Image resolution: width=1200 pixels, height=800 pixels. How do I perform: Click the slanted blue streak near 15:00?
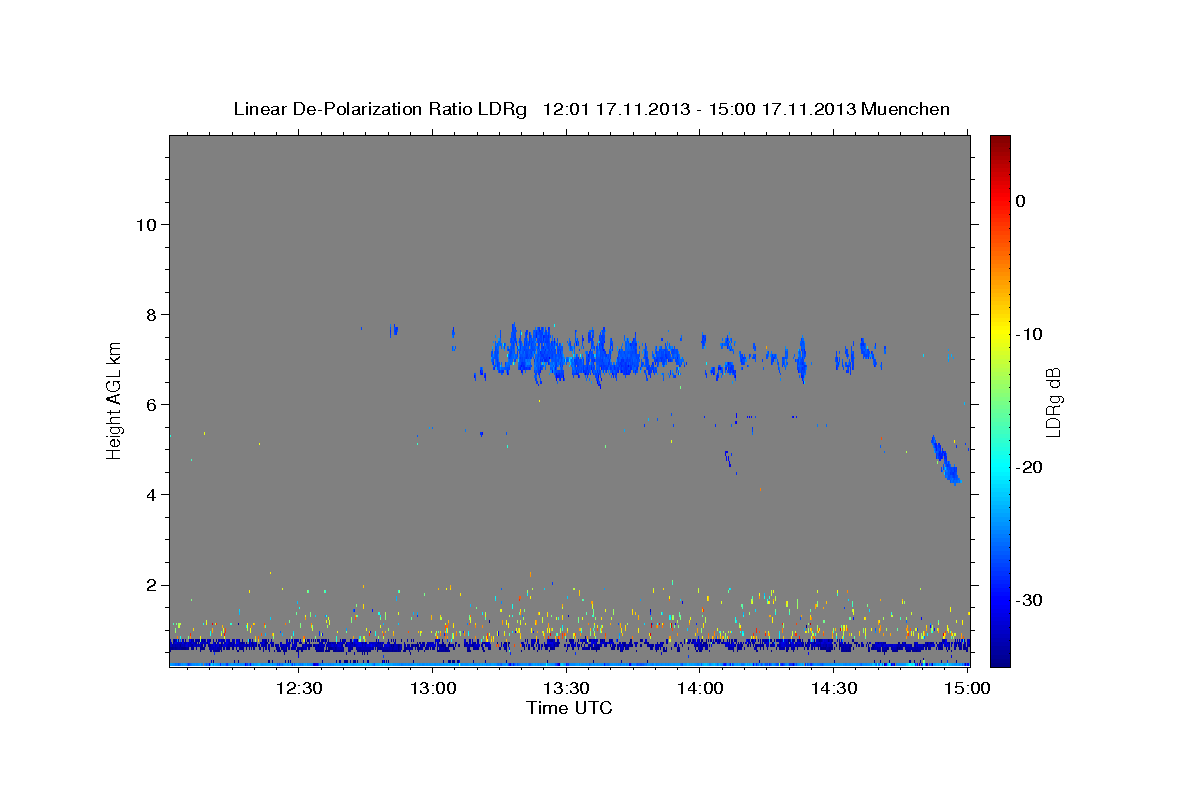(945, 460)
